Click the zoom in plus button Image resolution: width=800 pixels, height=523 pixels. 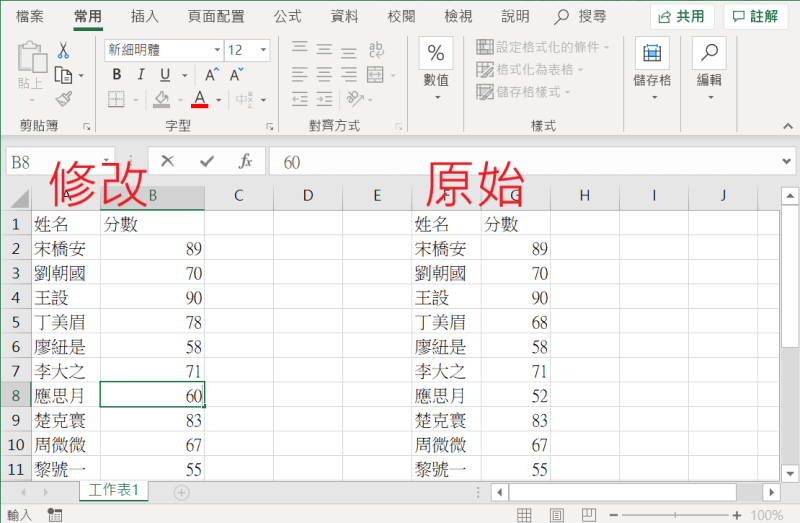(x=737, y=515)
